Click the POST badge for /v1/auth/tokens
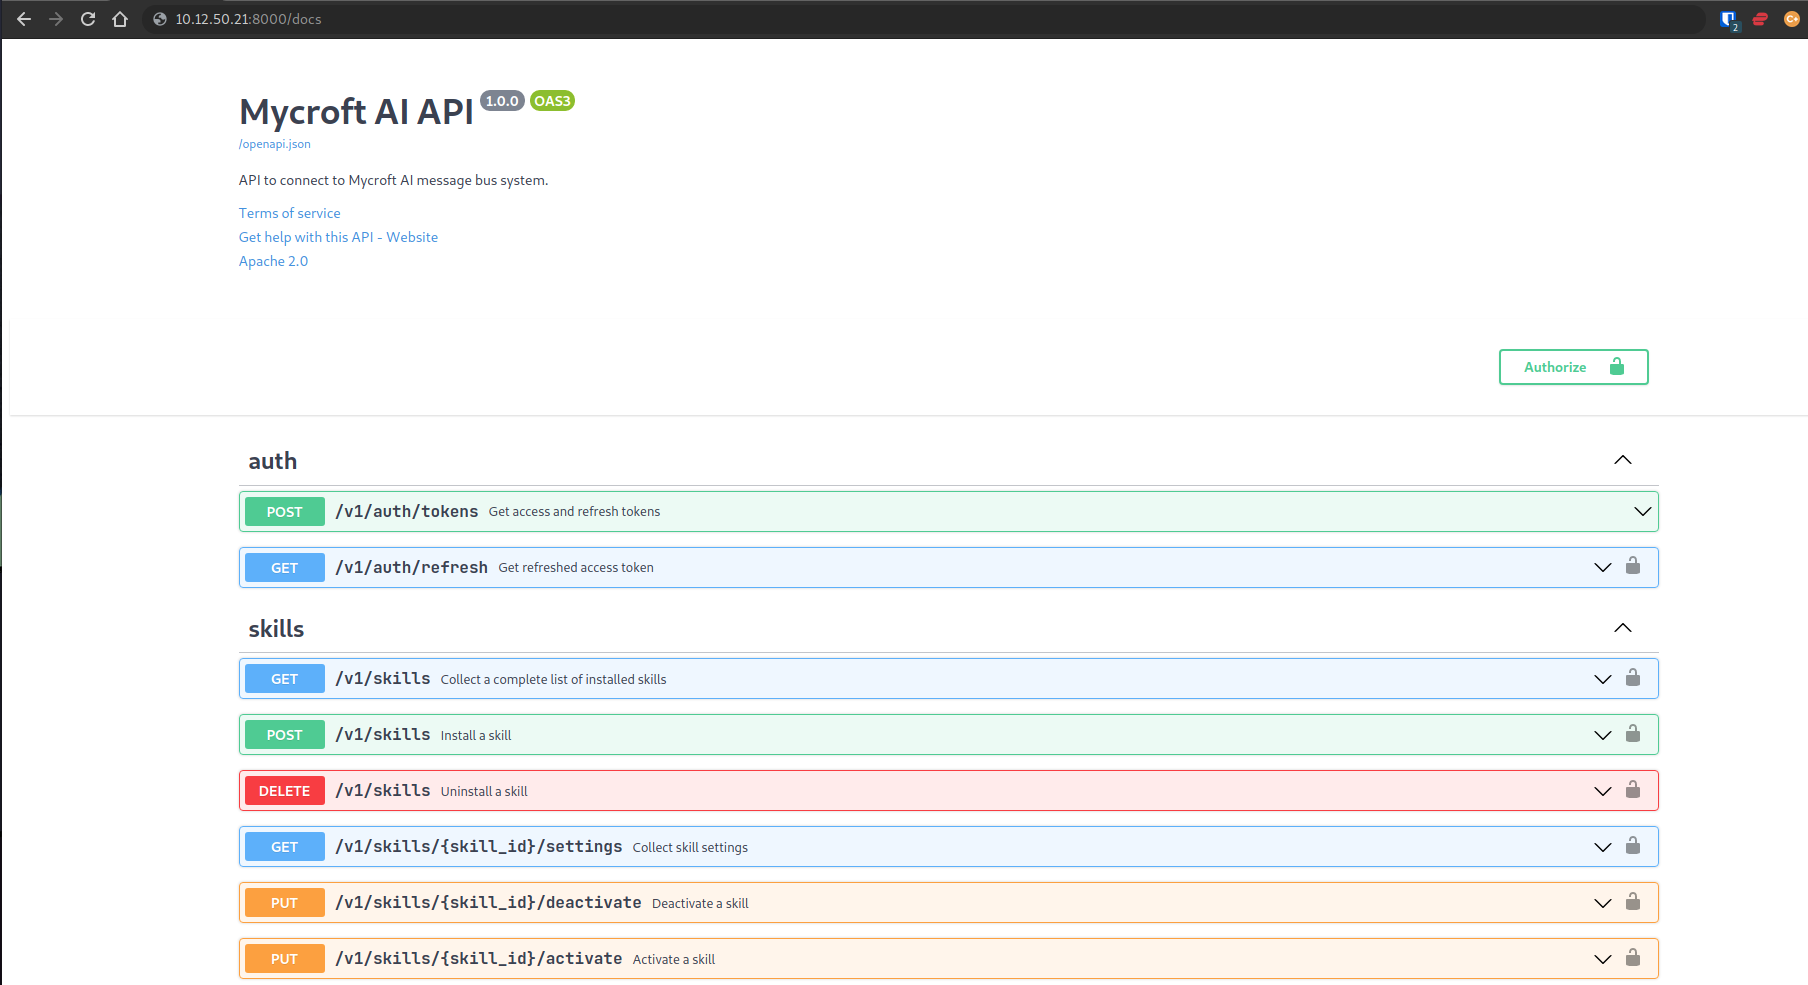1808x985 pixels. (x=284, y=511)
